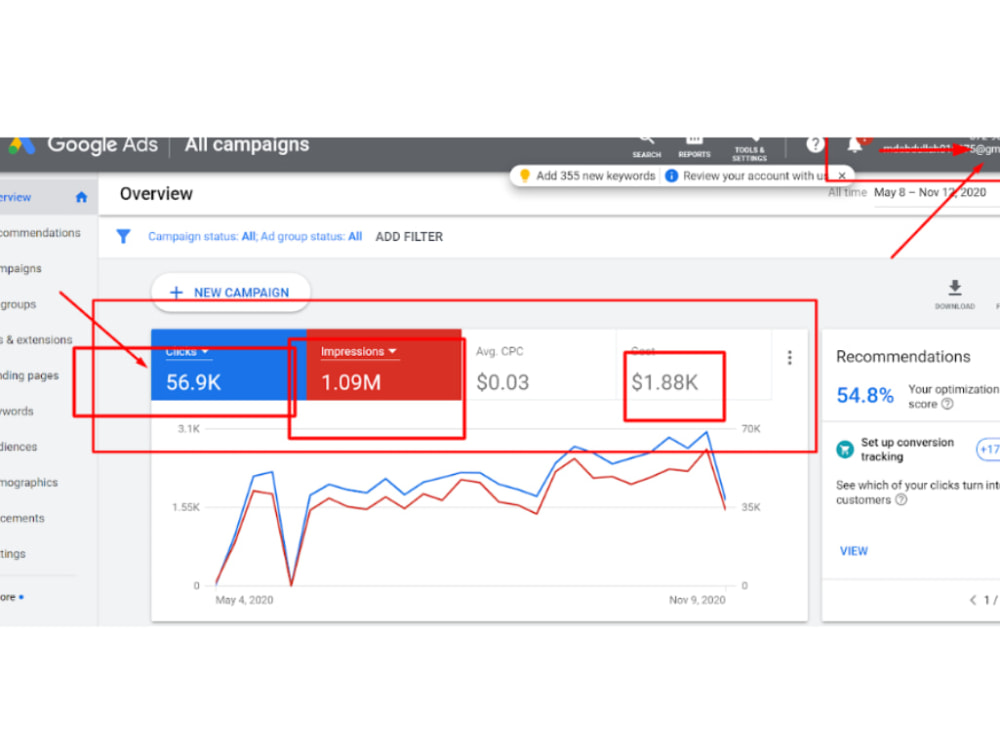
Task: Open Keywords in the sidebar
Action: [x=17, y=411]
